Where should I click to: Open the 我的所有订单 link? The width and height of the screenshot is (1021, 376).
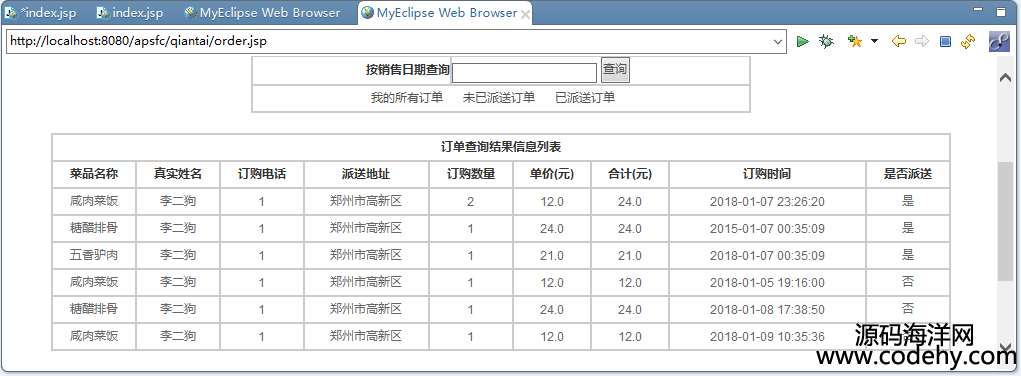pos(407,98)
